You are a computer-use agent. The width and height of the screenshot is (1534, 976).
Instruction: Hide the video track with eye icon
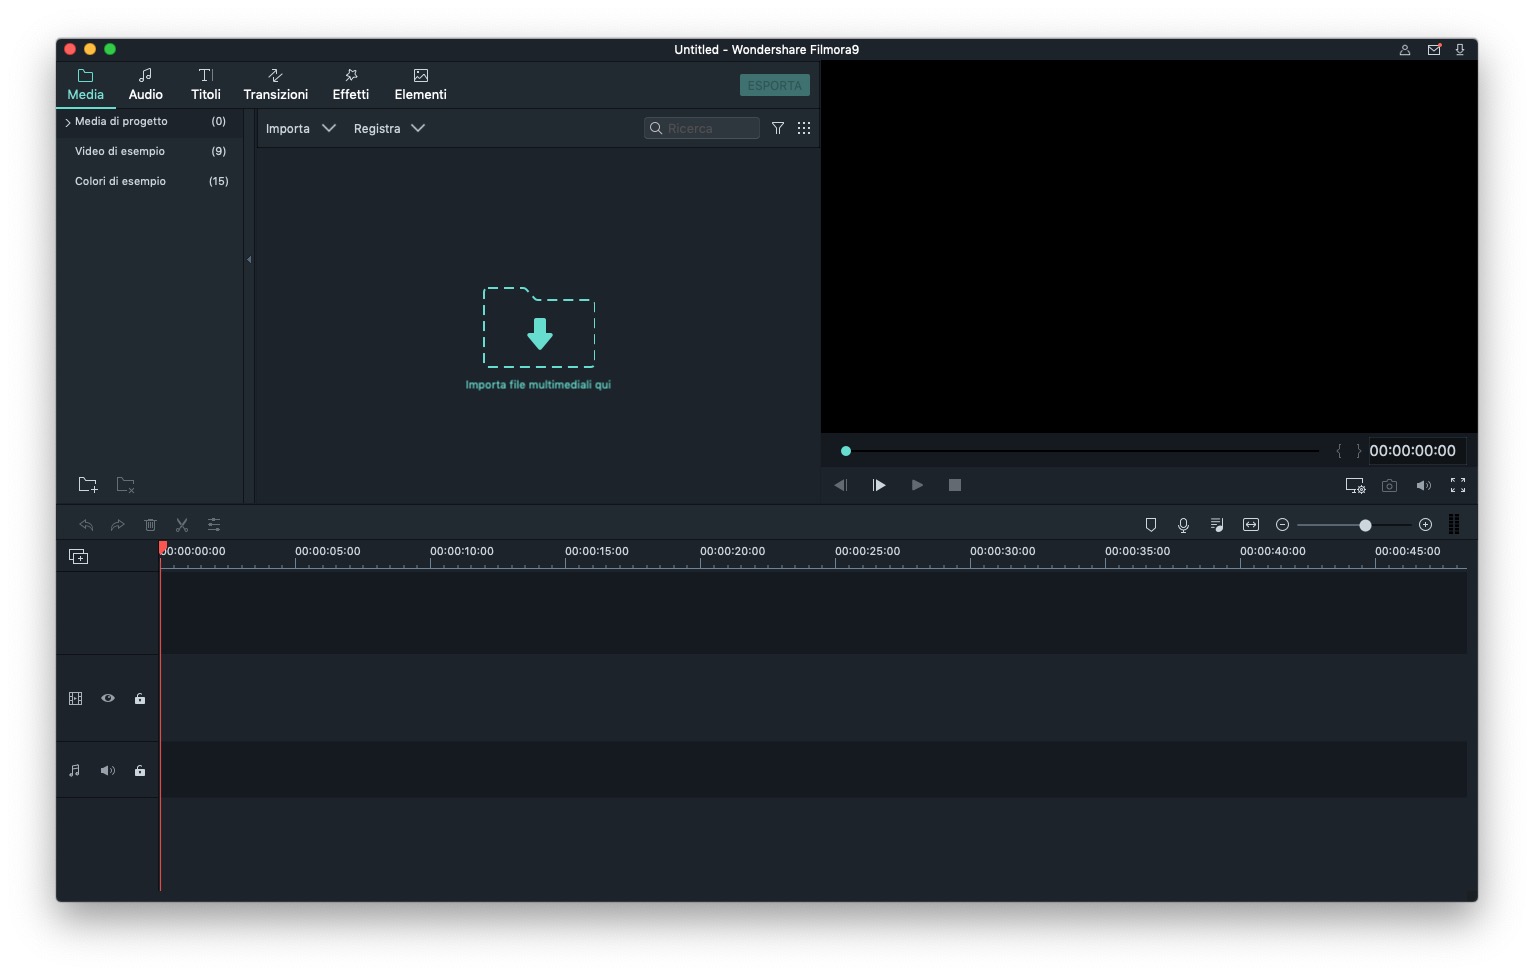(x=108, y=699)
